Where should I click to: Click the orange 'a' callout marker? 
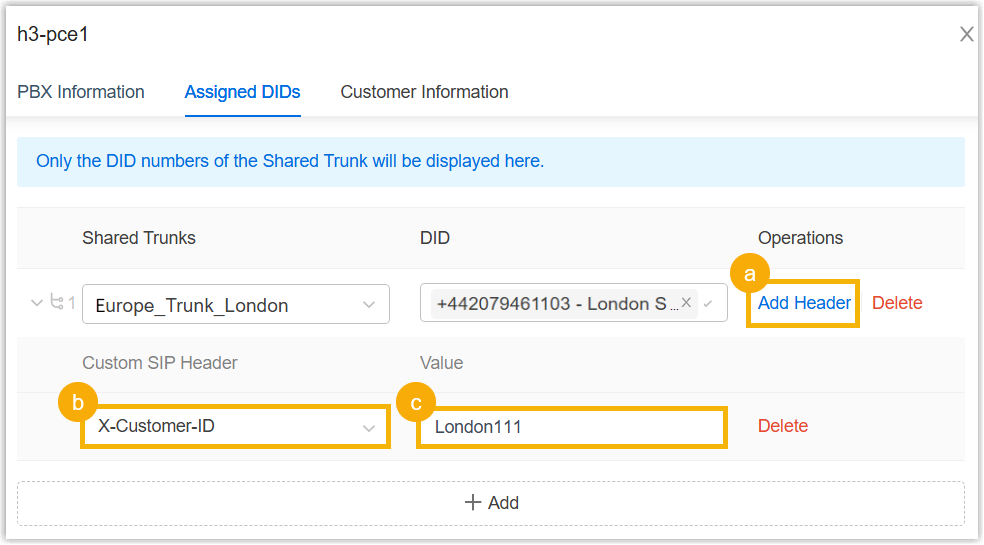click(x=751, y=272)
